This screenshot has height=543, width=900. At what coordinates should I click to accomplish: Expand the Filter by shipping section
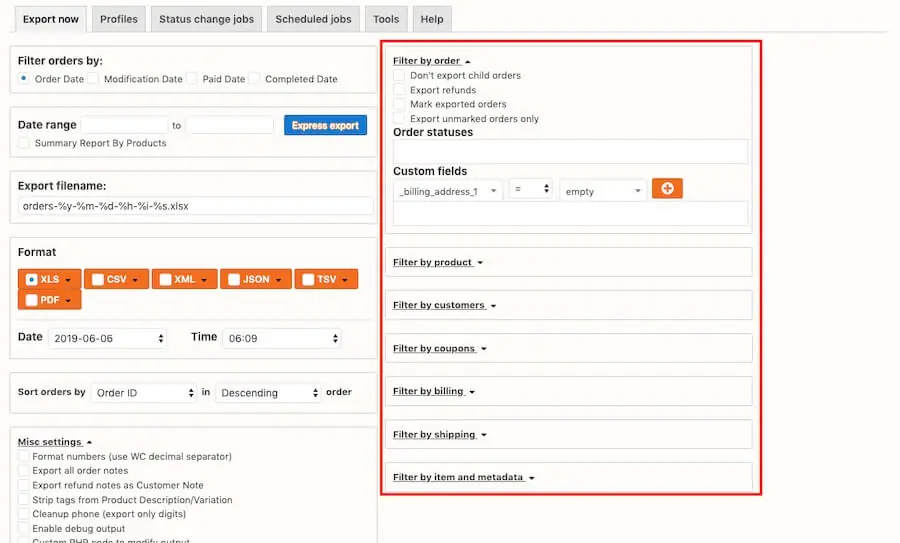(x=440, y=435)
